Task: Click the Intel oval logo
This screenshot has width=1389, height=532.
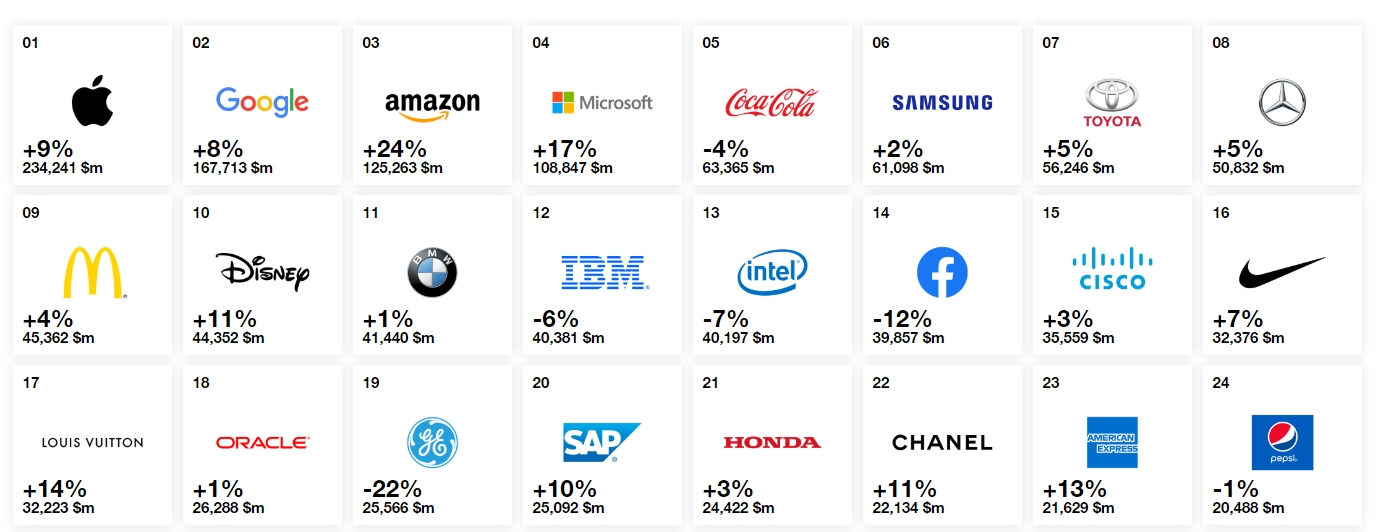Action: (x=772, y=272)
